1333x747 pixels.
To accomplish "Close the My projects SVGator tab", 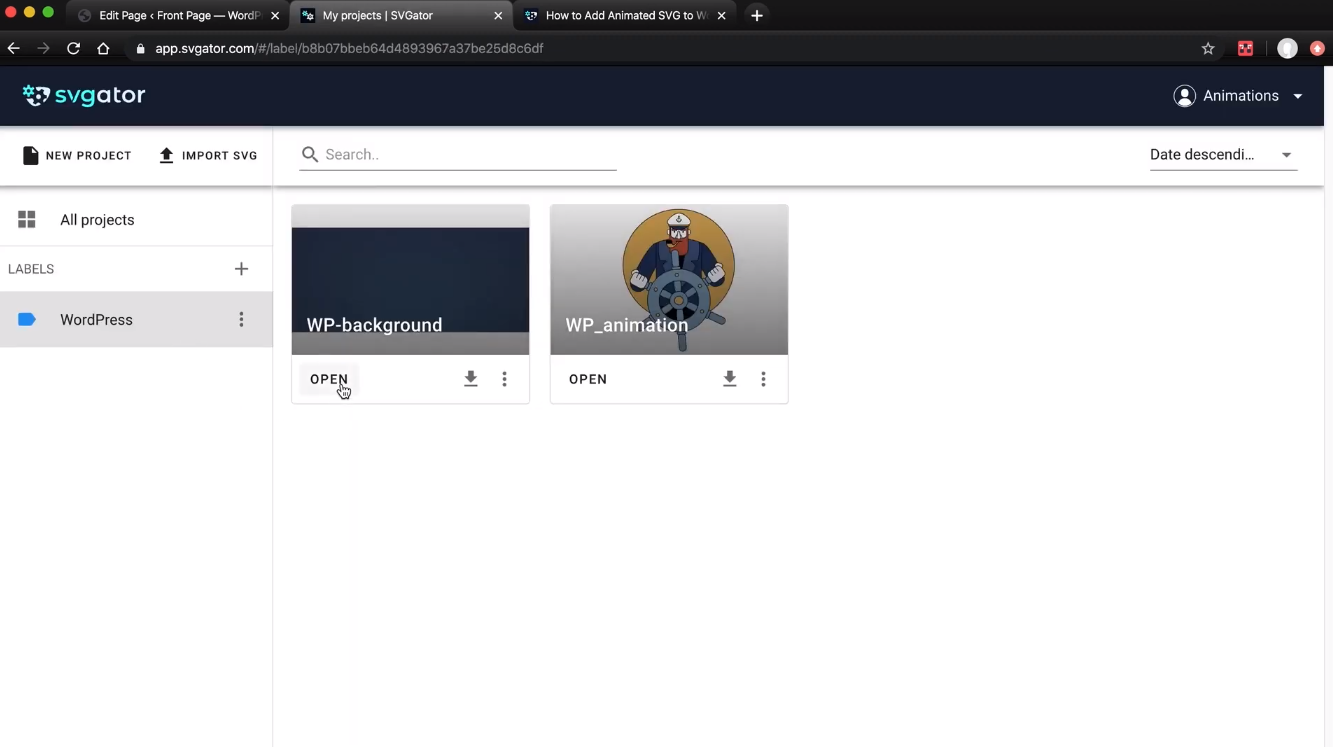I will pyautogui.click(x=498, y=16).
